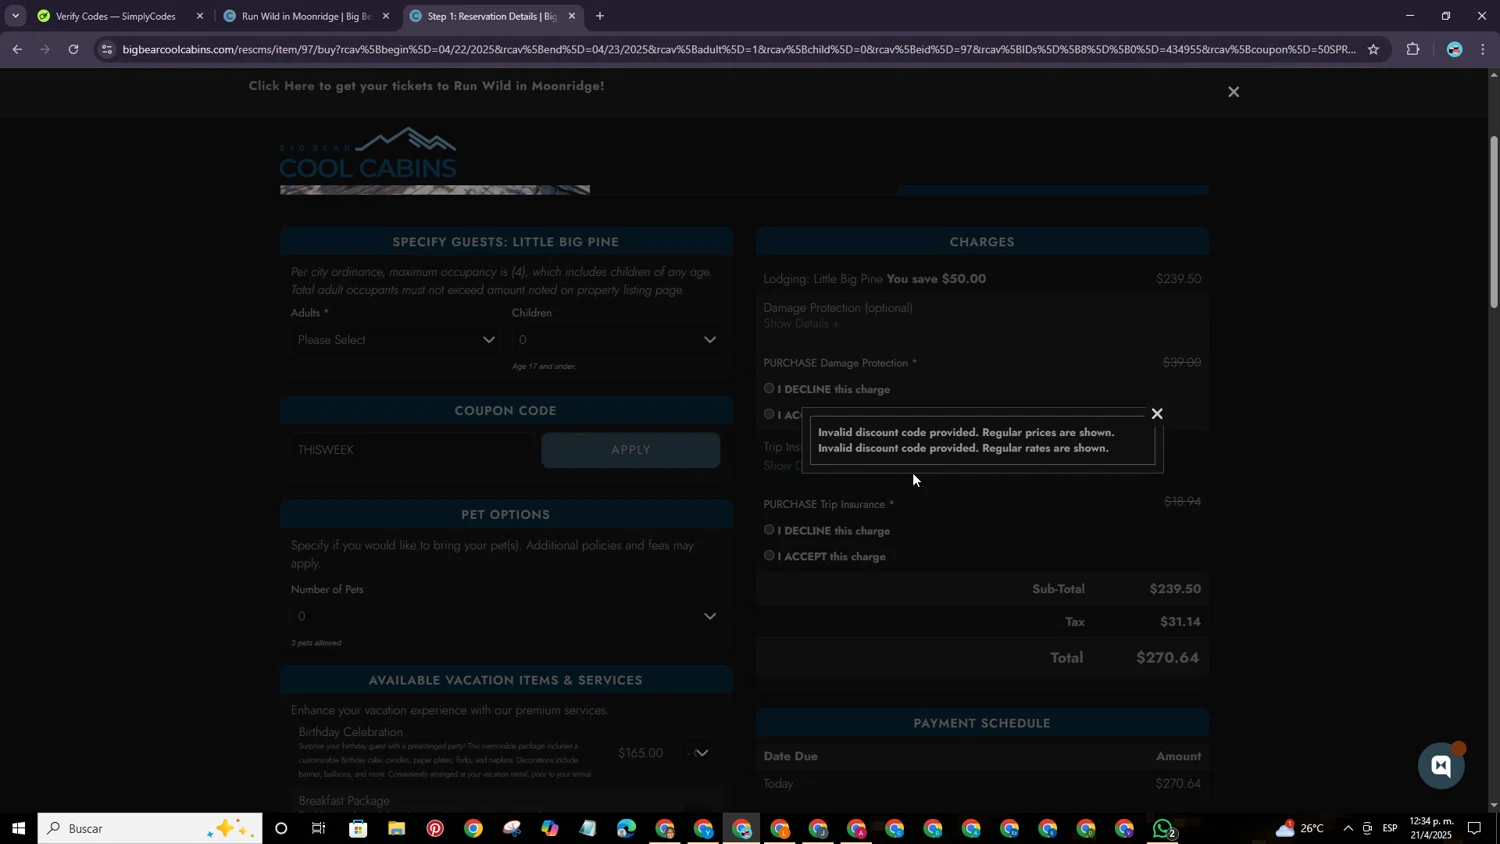Open File Explorer from taskbar

click(x=396, y=828)
